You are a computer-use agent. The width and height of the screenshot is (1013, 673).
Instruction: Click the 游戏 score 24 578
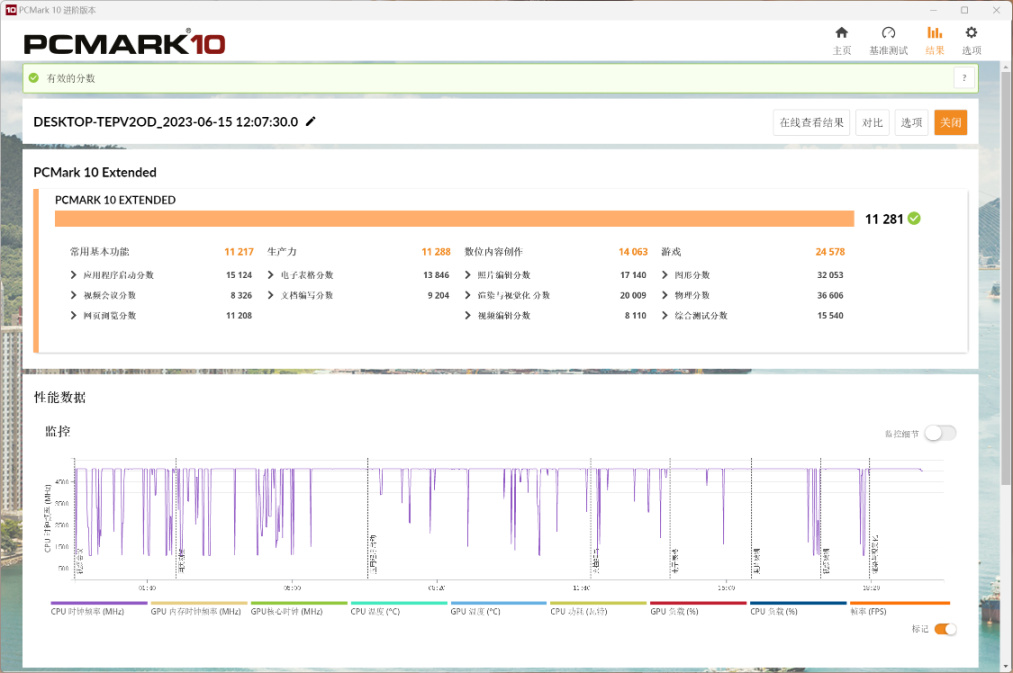coord(830,252)
